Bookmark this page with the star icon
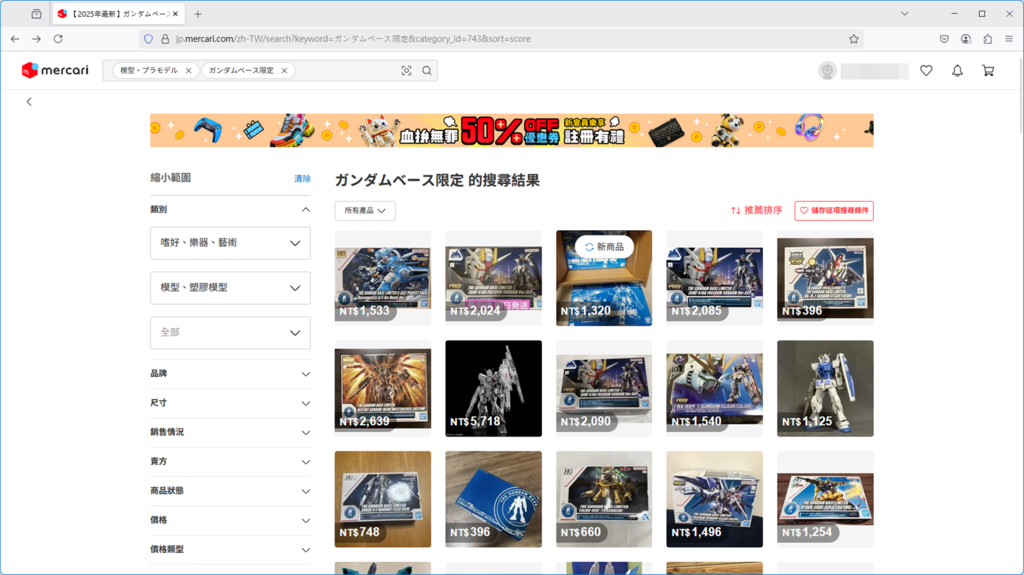The image size is (1024, 575). 854,39
